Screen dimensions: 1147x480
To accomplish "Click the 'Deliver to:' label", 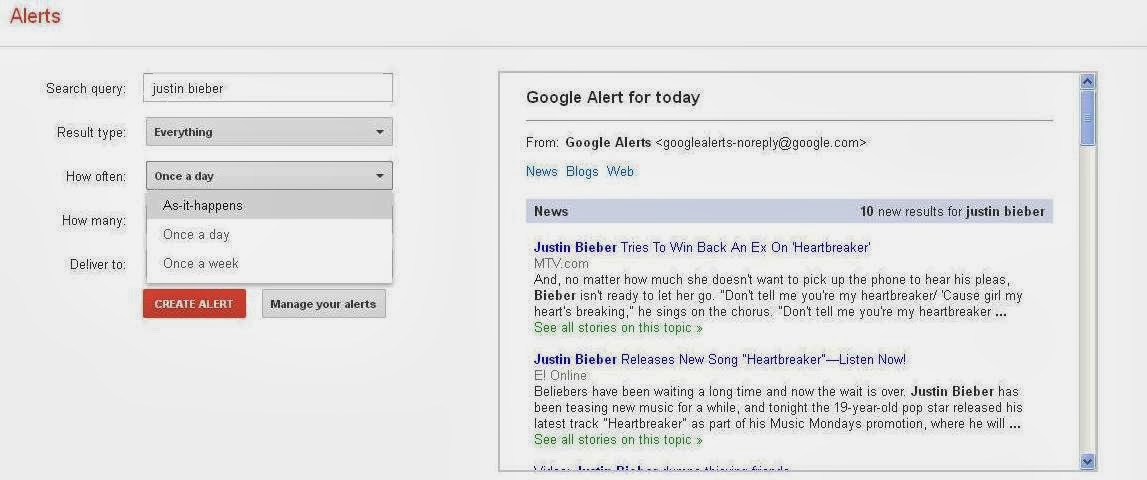I will [98, 264].
